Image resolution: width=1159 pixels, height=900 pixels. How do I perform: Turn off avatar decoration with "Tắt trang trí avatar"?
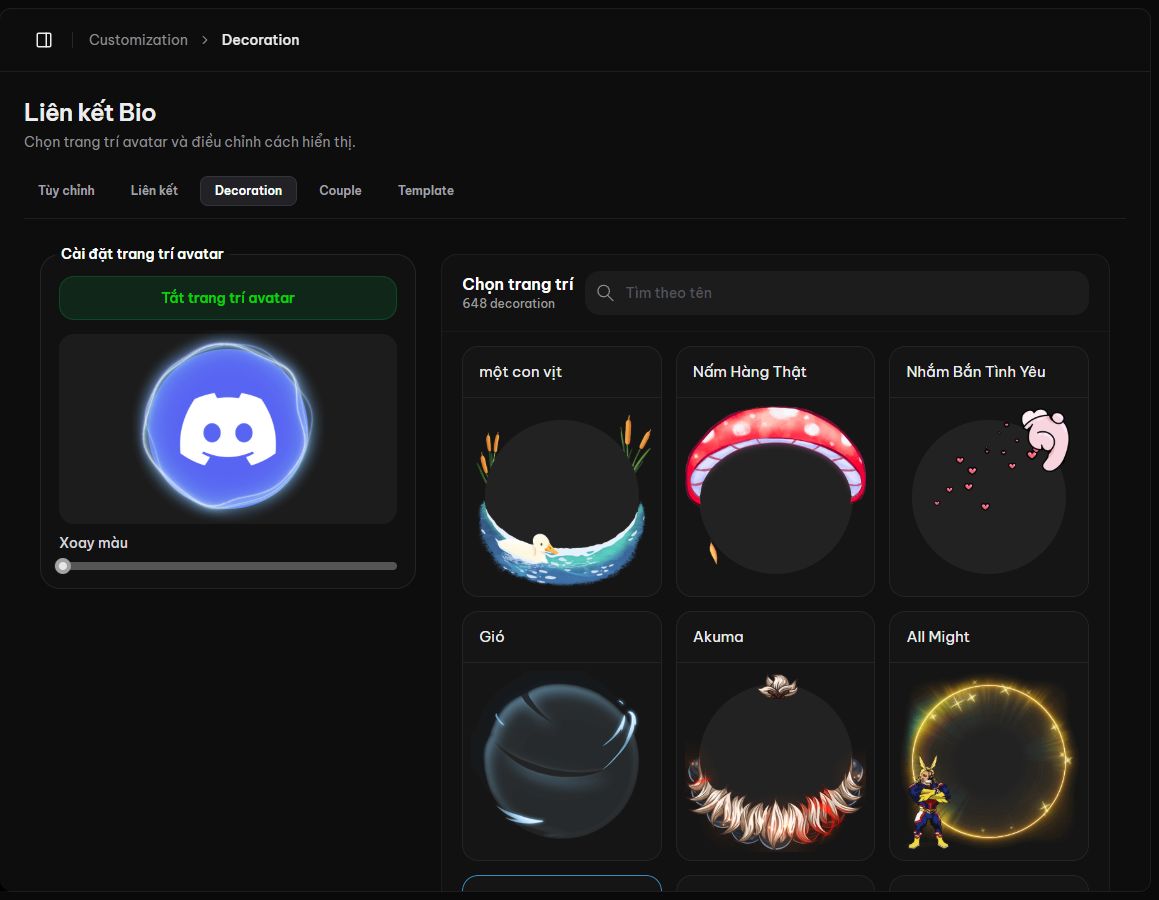click(x=228, y=298)
